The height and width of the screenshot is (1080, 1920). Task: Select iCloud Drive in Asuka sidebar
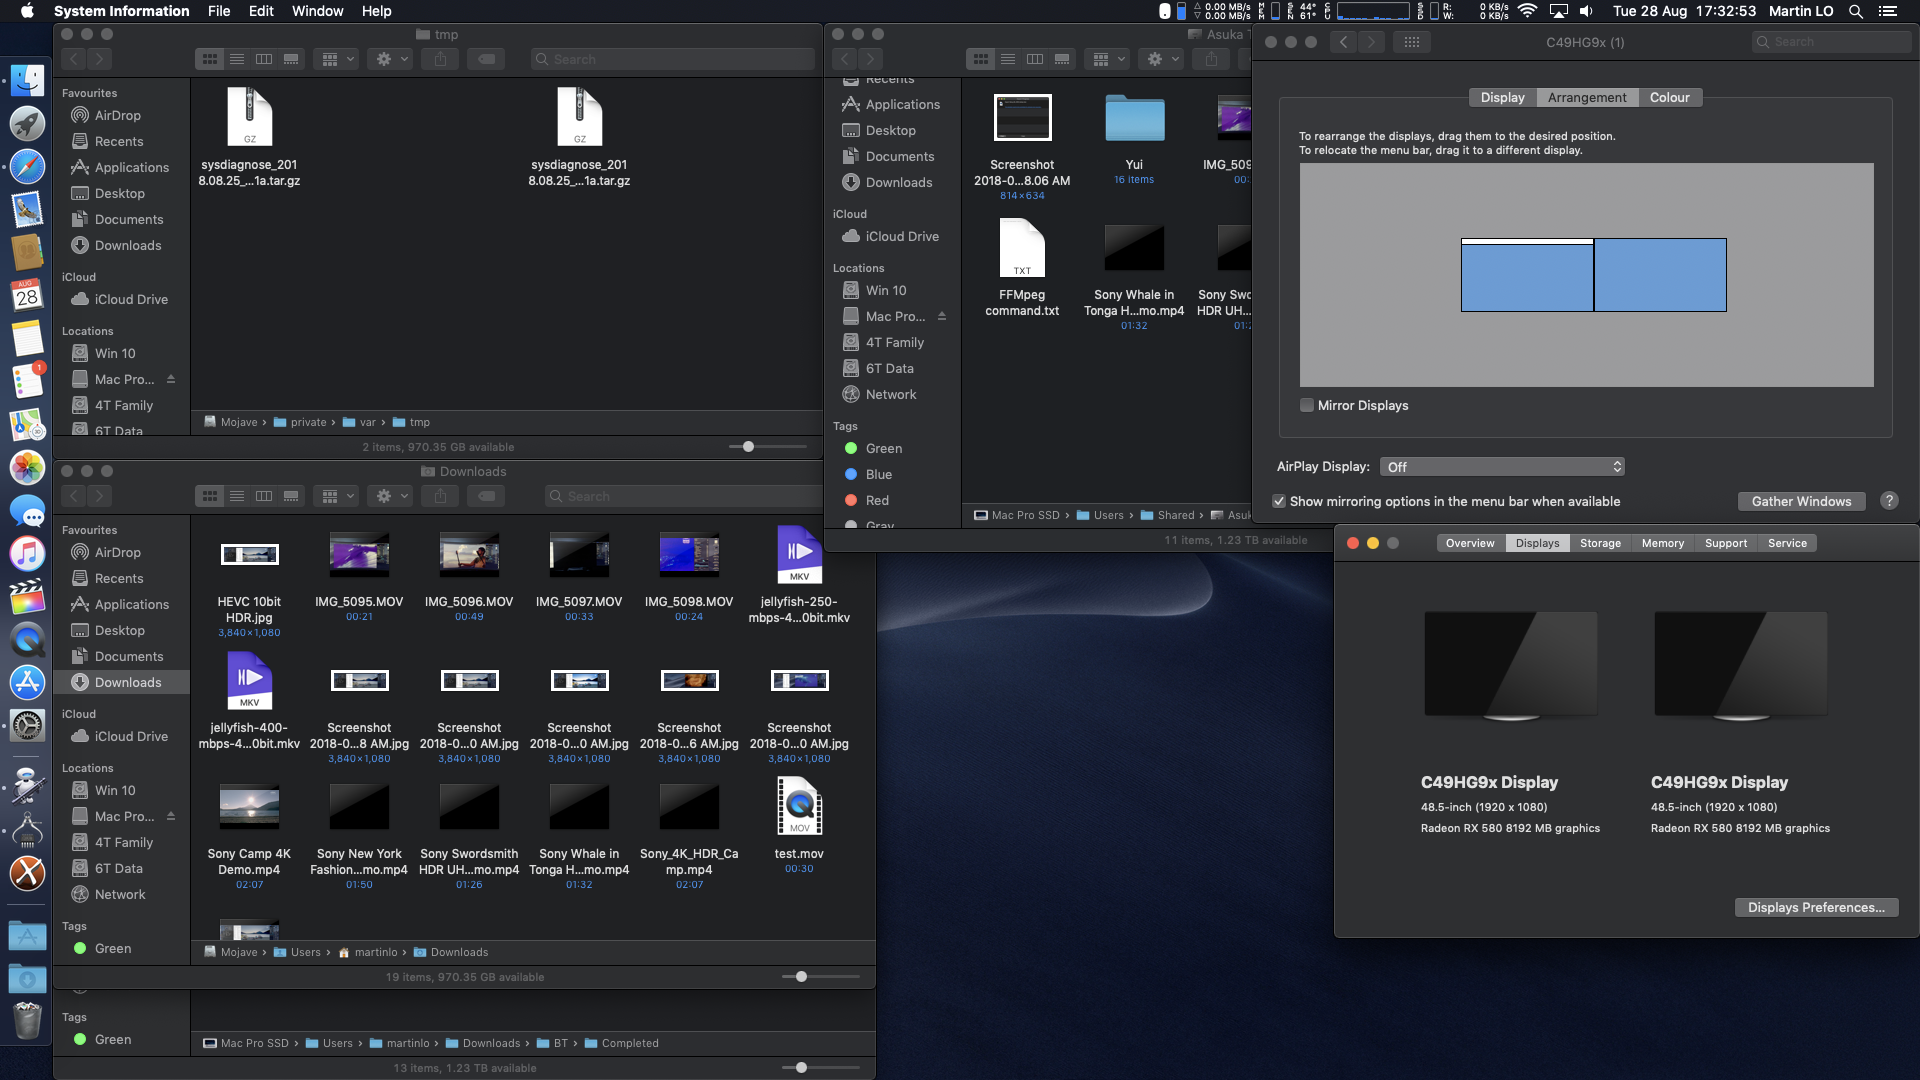(891, 236)
